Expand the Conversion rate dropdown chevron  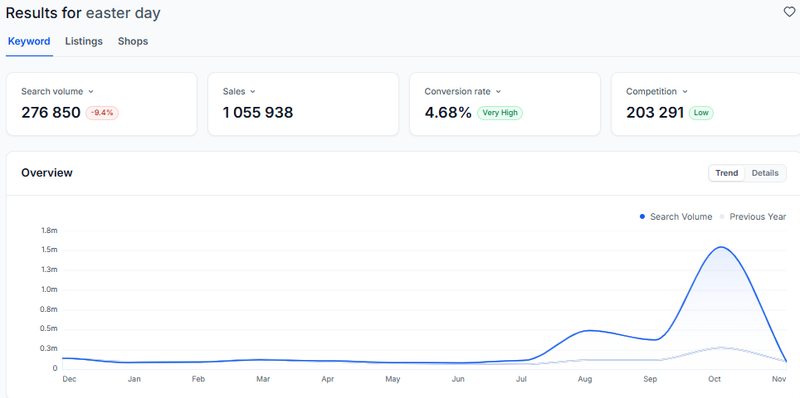pos(498,92)
